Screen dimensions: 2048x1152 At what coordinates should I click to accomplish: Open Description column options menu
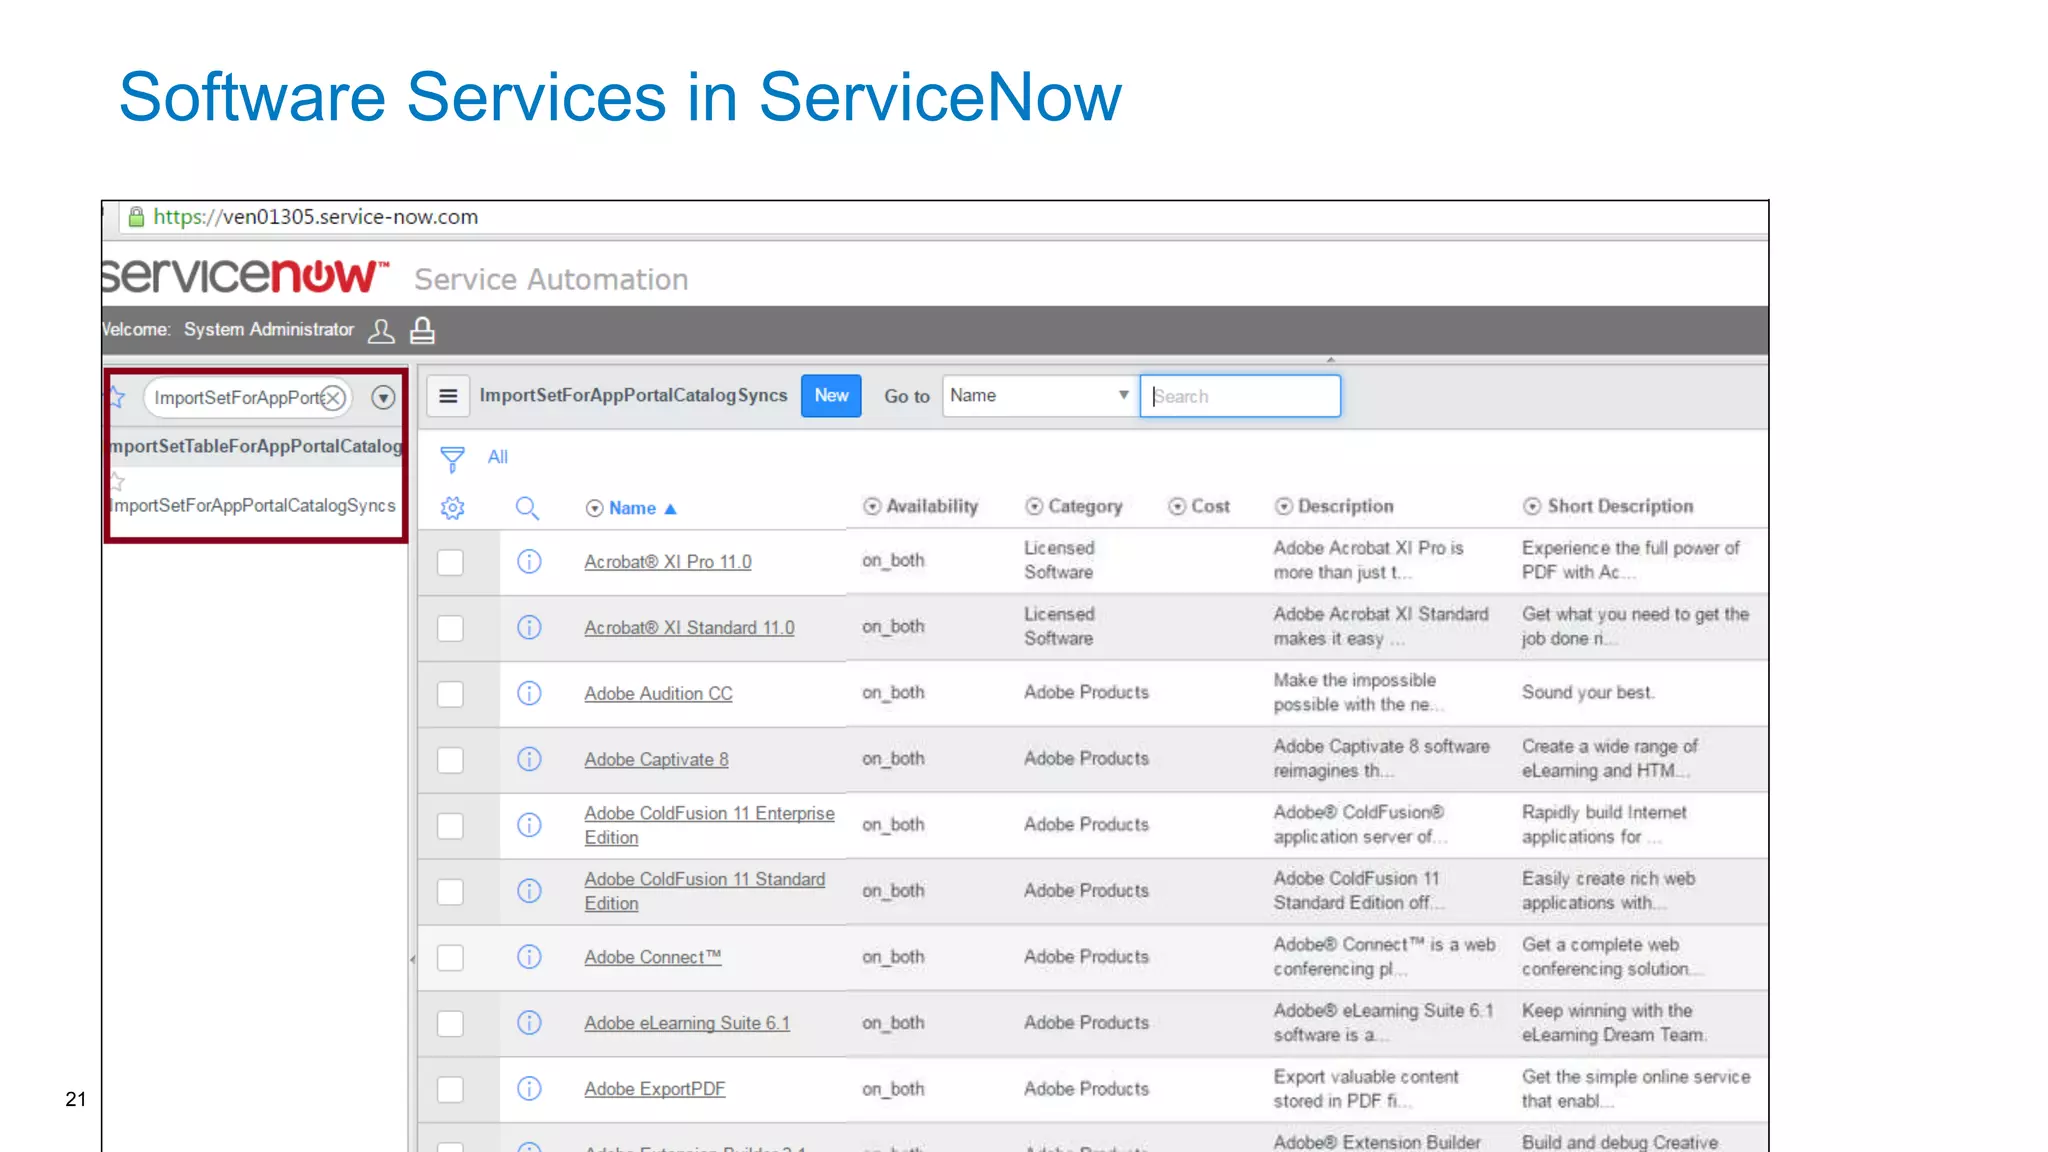[x=1283, y=506]
